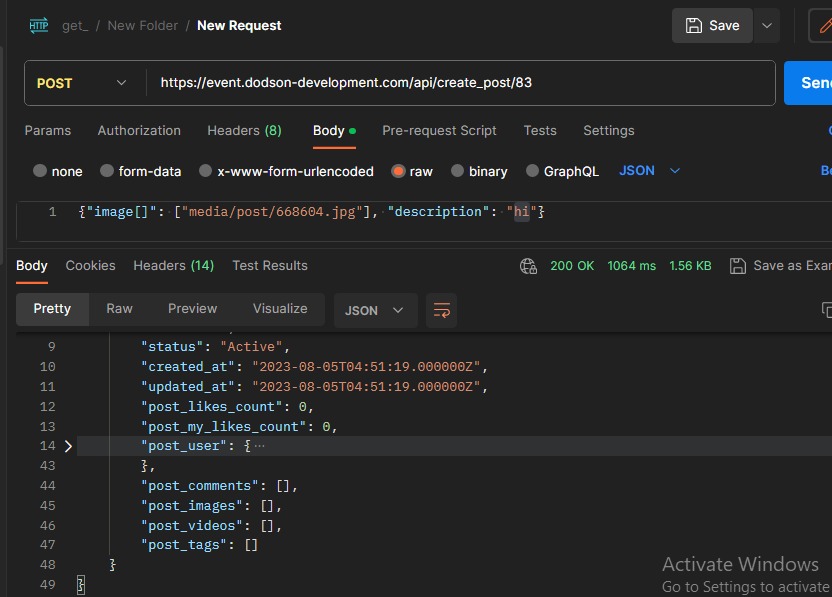The image size is (832, 597).
Task: Click the copy response icon
Action: (x=826, y=310)
